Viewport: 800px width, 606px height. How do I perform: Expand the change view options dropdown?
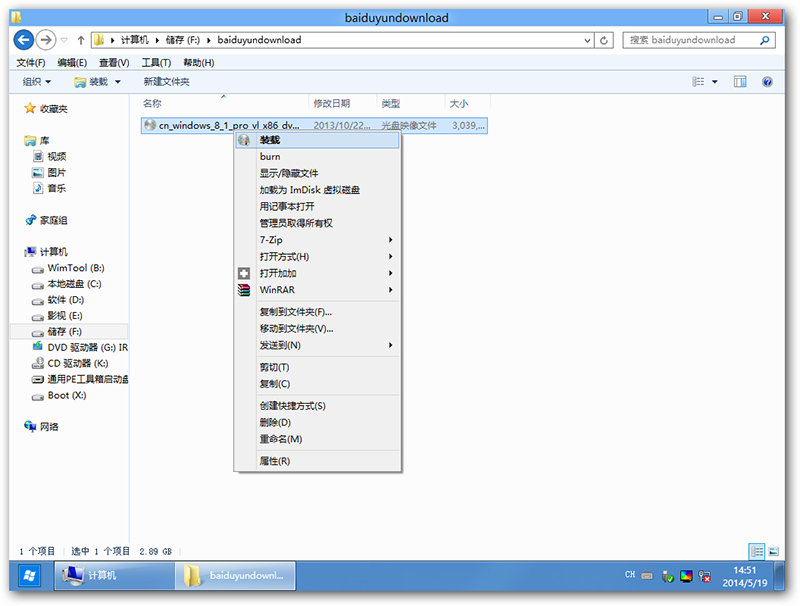pyautogui.click(x=715, y=81)
